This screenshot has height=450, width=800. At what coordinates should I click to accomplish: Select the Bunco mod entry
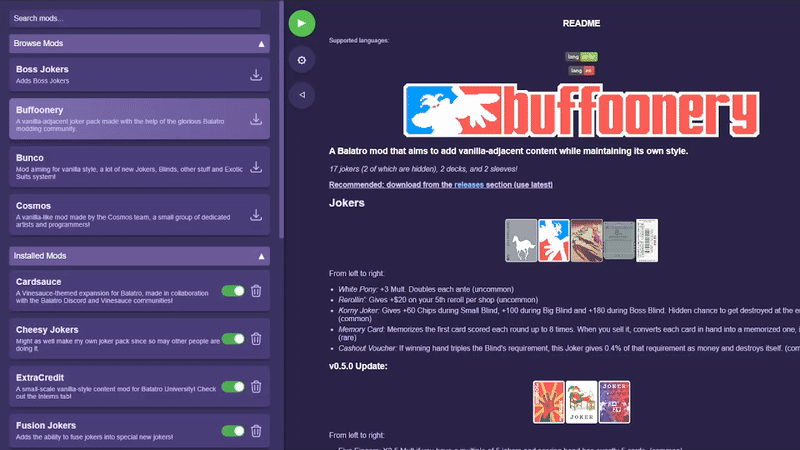click(139, 167)
